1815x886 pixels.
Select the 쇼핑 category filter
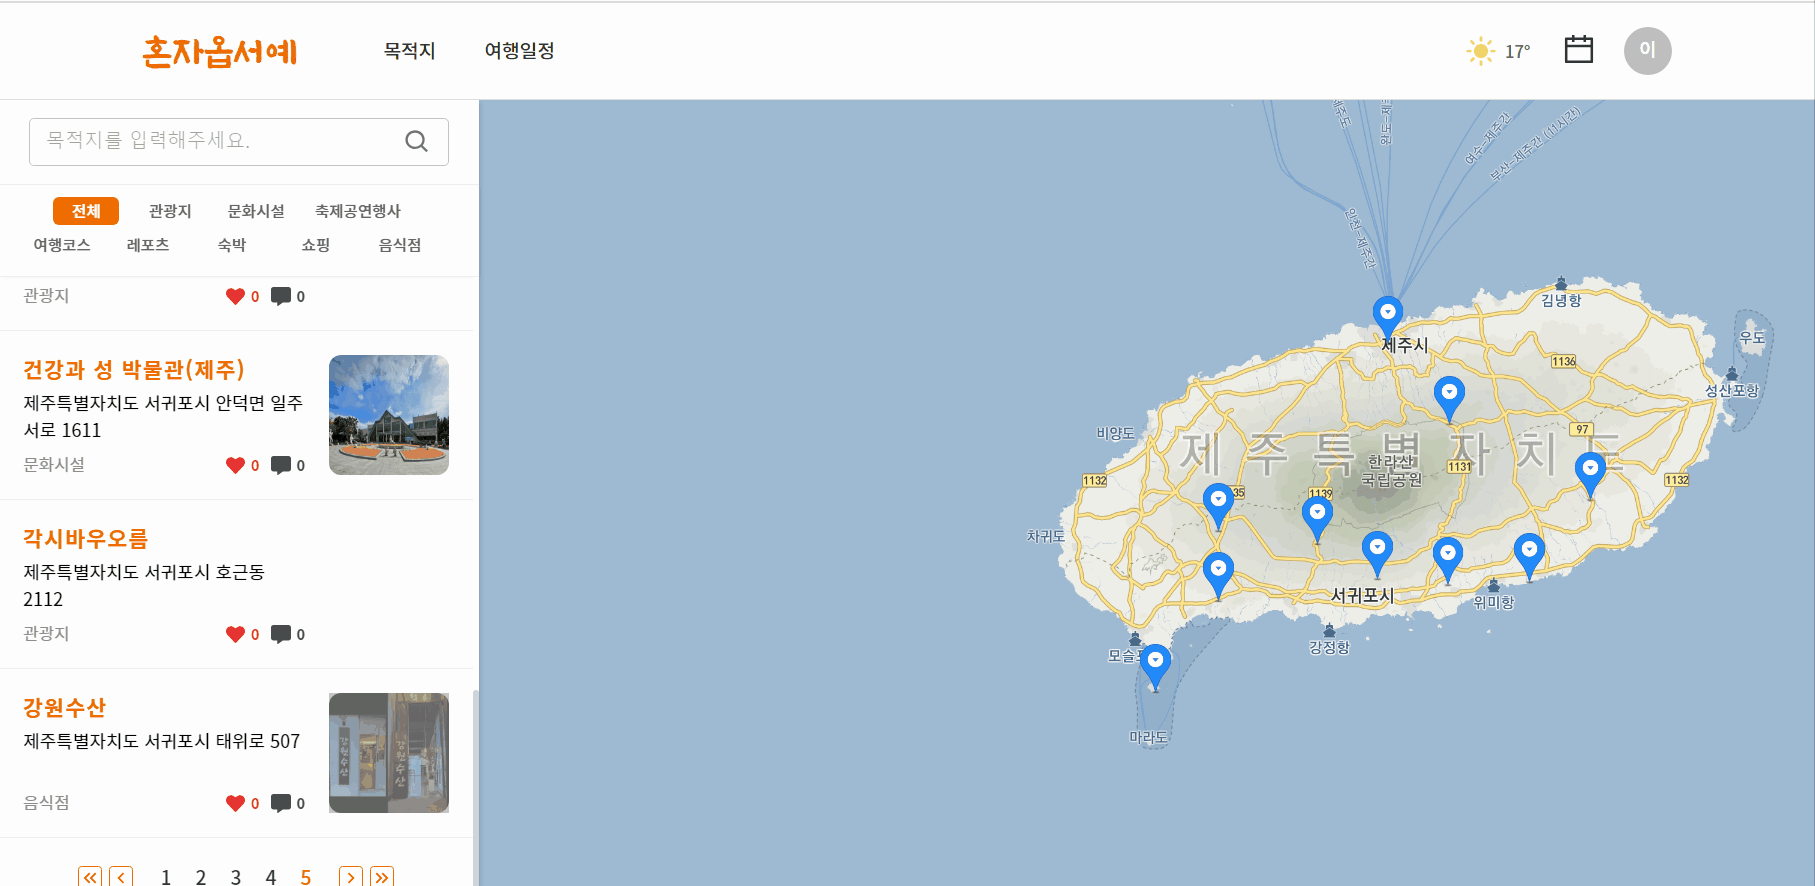coord(316,245)
